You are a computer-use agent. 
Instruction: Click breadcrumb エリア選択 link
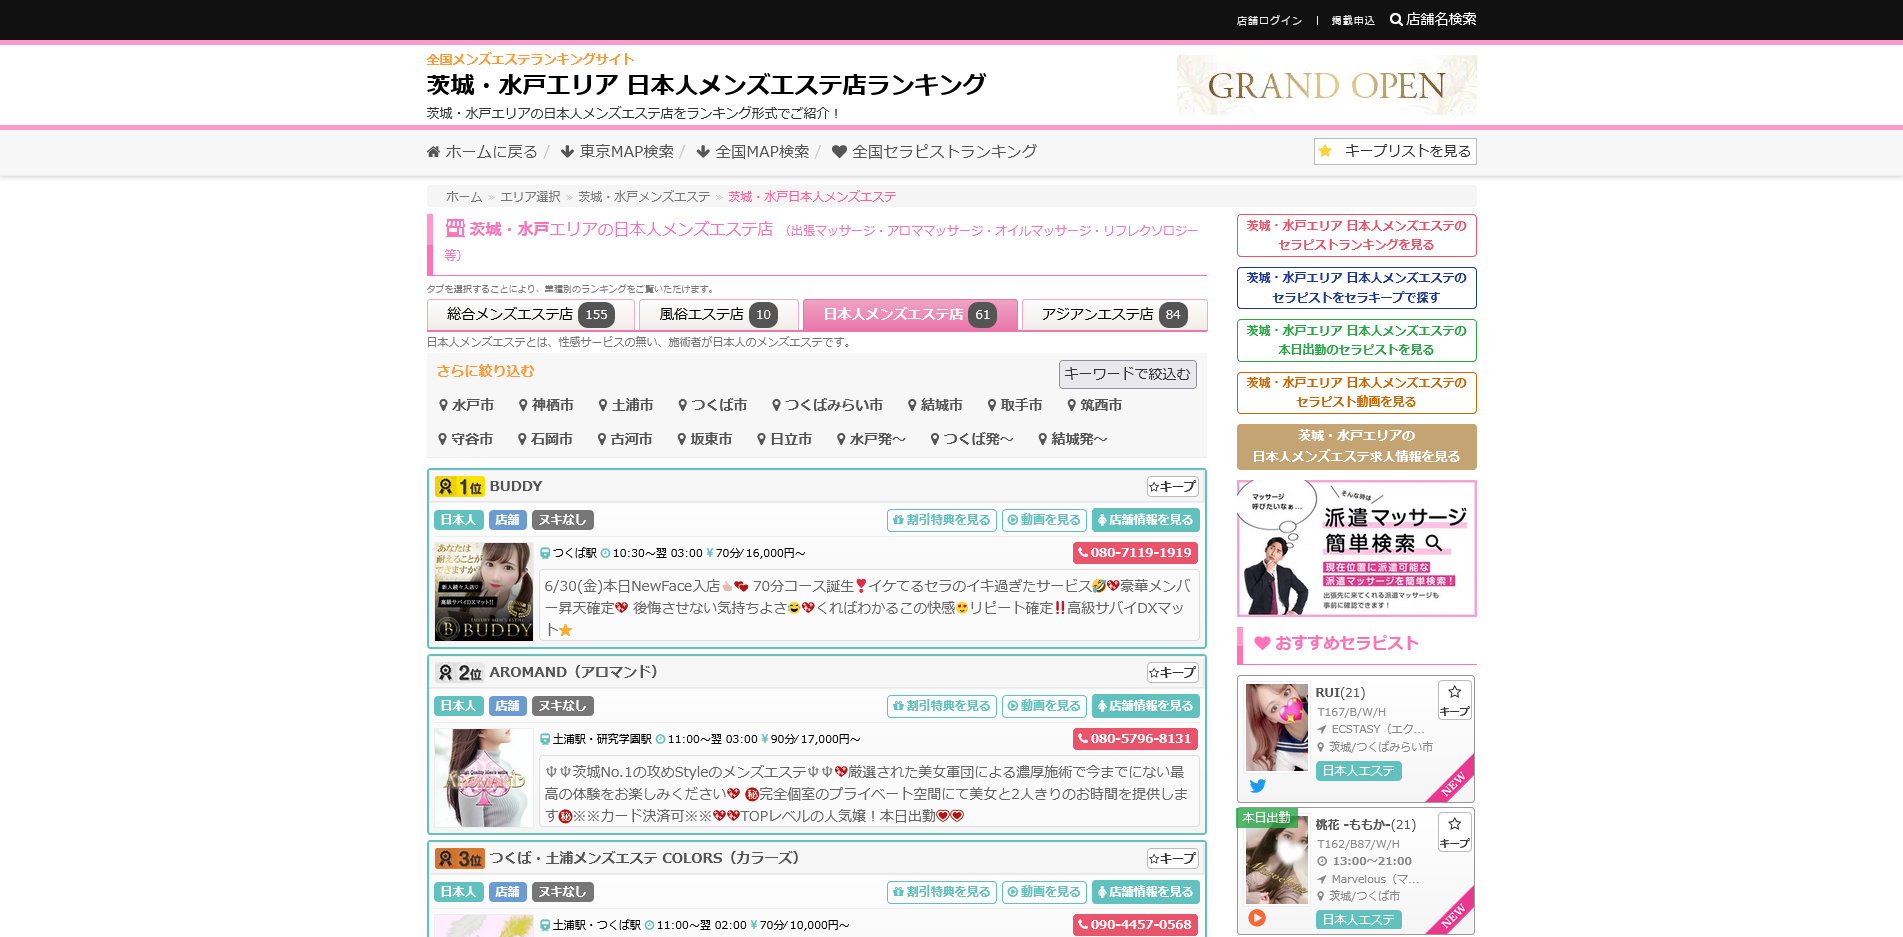530,197
